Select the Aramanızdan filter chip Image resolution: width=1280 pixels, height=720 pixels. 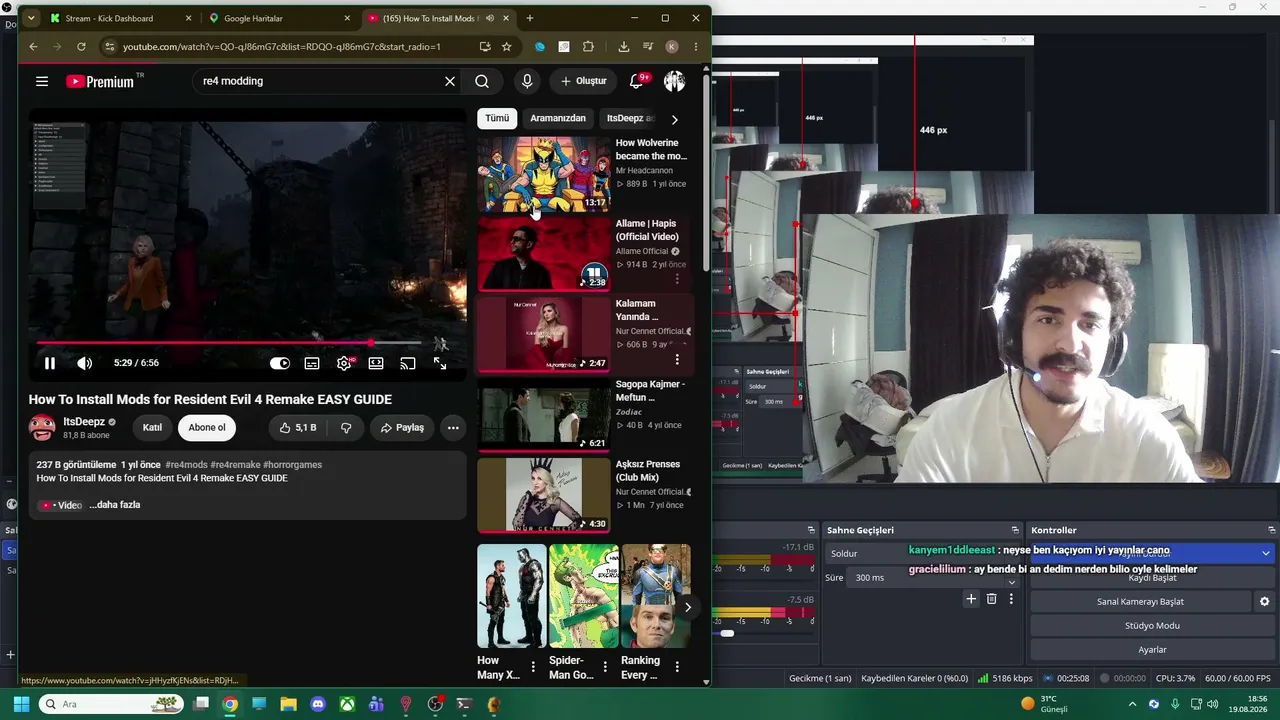coord(558,118)
